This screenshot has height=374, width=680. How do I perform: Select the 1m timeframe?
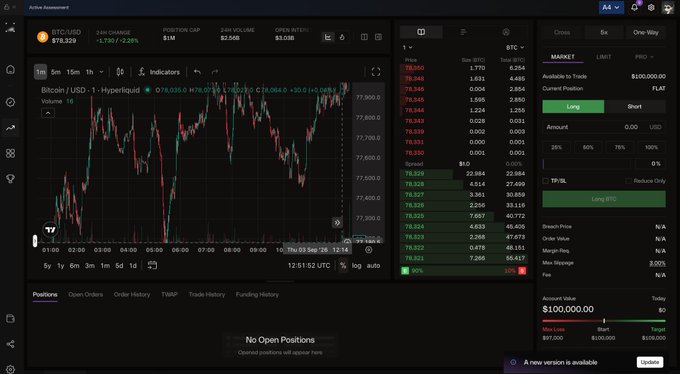[x=41, y=72]
